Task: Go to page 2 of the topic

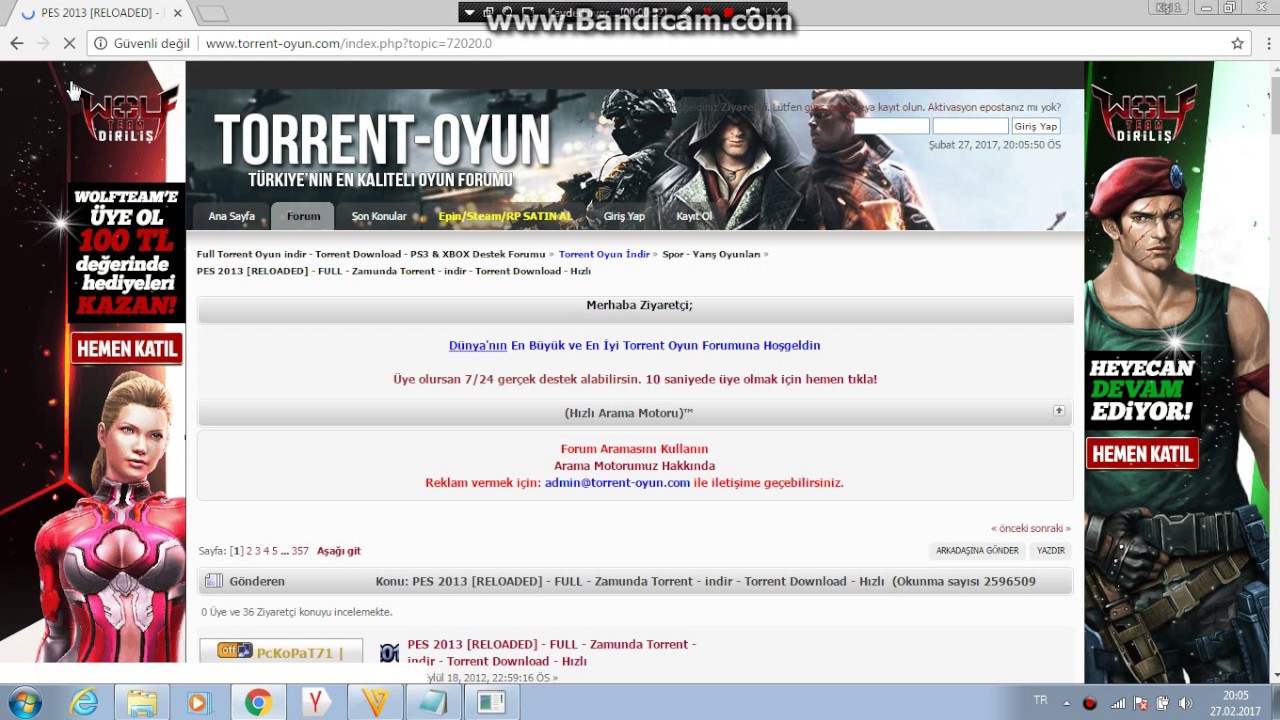Action: click(x=250, y=551)
